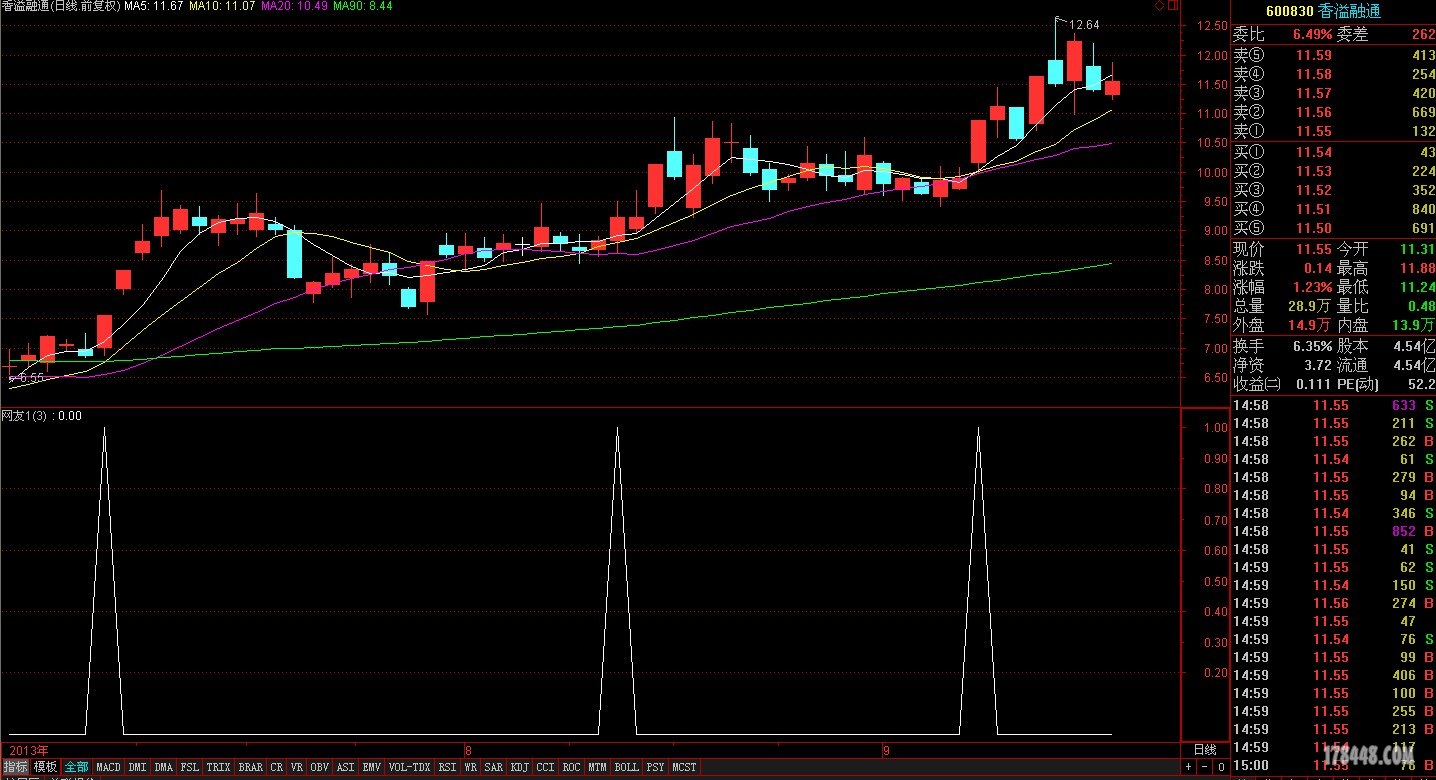Choose the BOLL indicator
Viewport: 1436px width, 780px height.
pyautogui.click(x=626, y=767)
